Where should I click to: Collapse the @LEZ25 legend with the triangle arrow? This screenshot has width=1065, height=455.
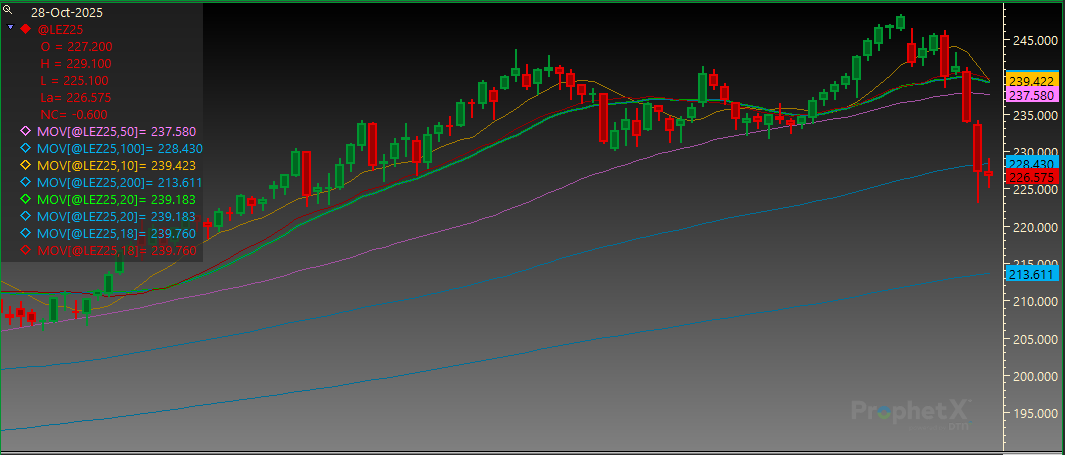[10, 27]
